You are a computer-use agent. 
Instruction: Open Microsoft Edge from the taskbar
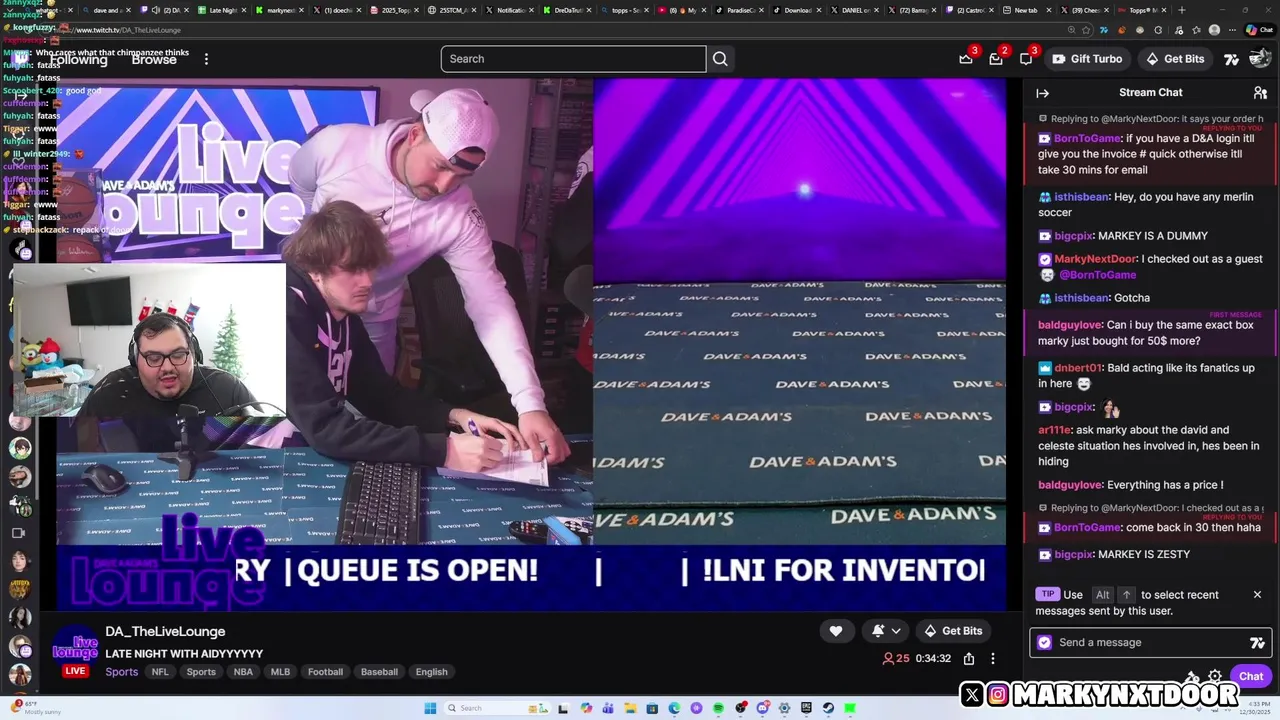(674, 708)
